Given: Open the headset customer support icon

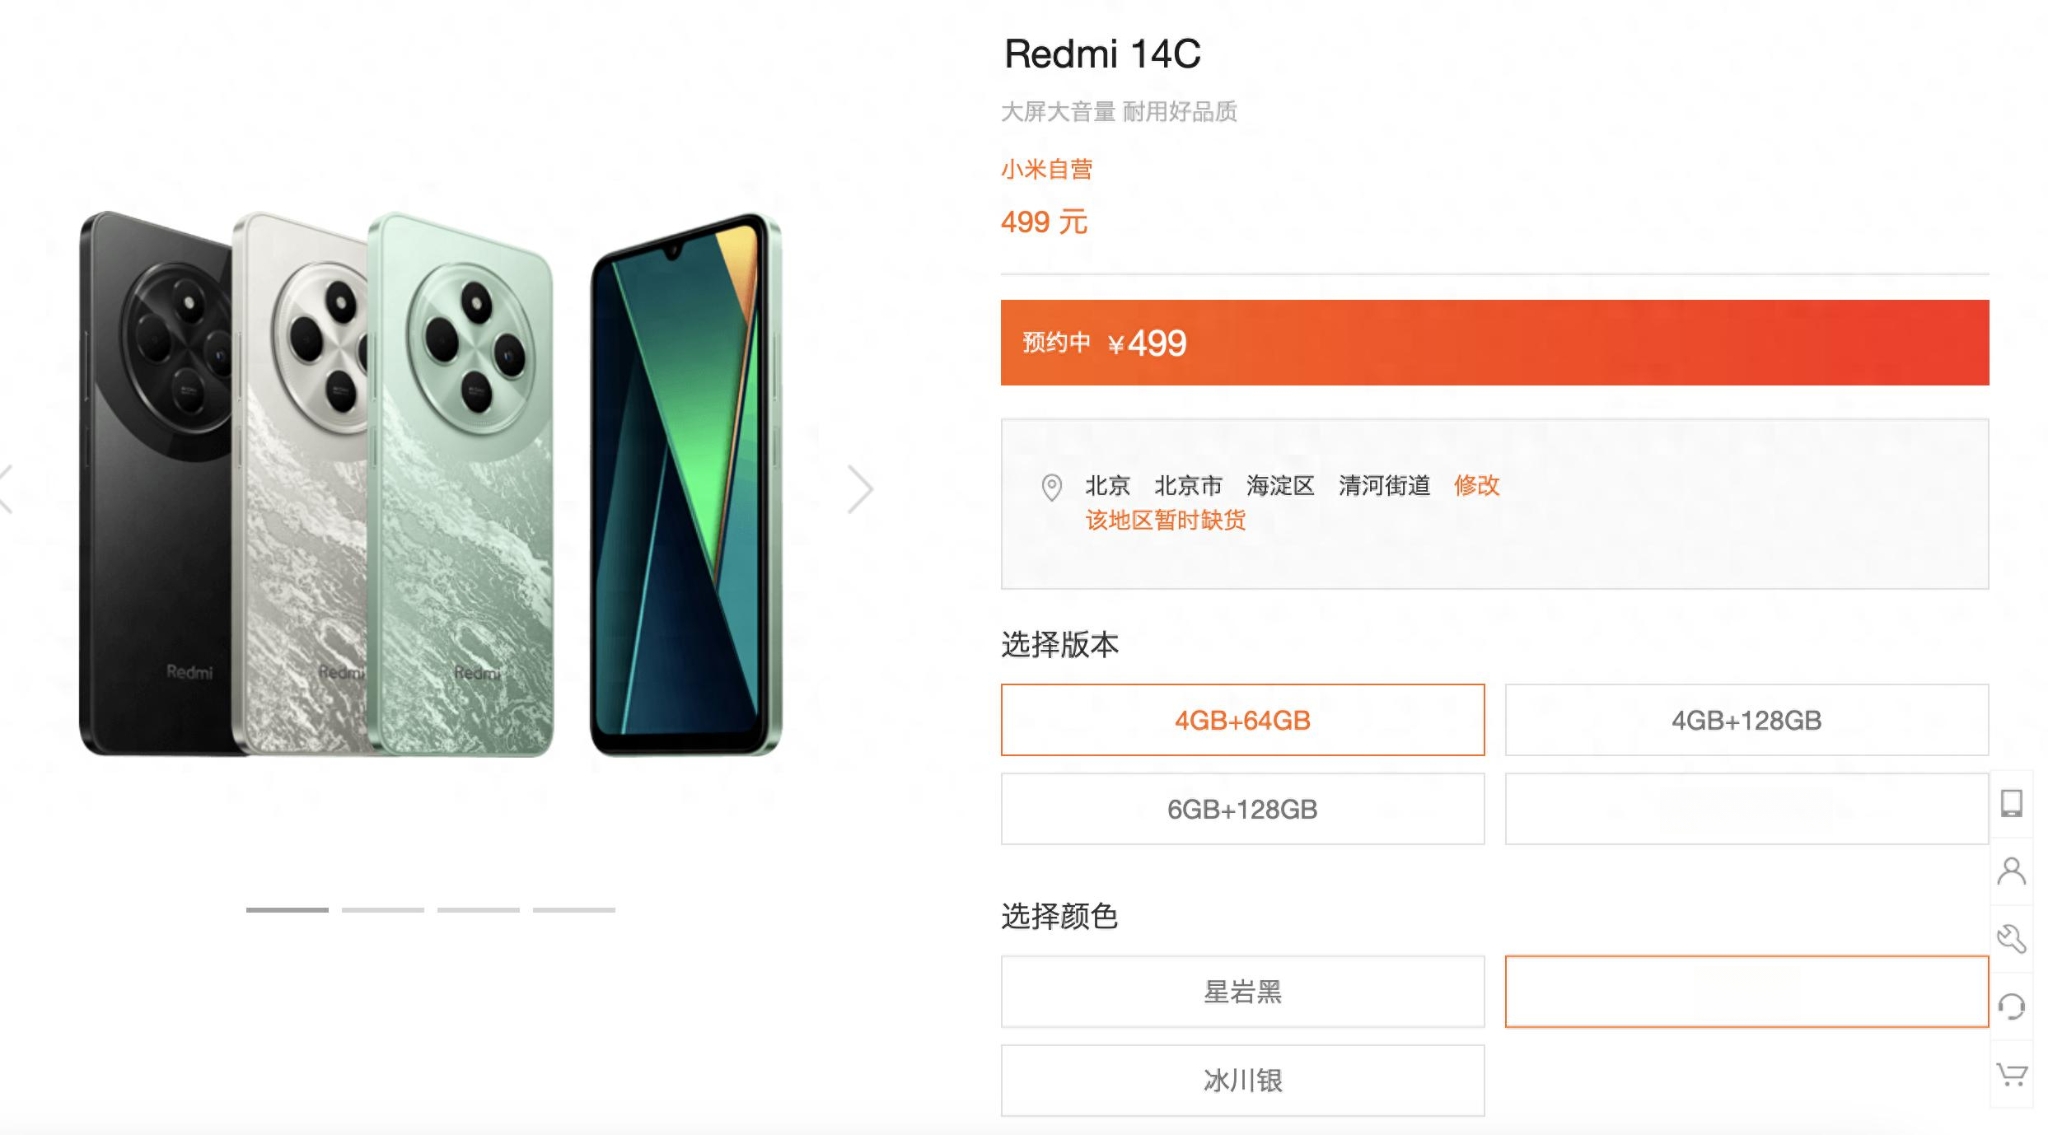Looking at the screenshot, I should [x=2011, y=1006].
